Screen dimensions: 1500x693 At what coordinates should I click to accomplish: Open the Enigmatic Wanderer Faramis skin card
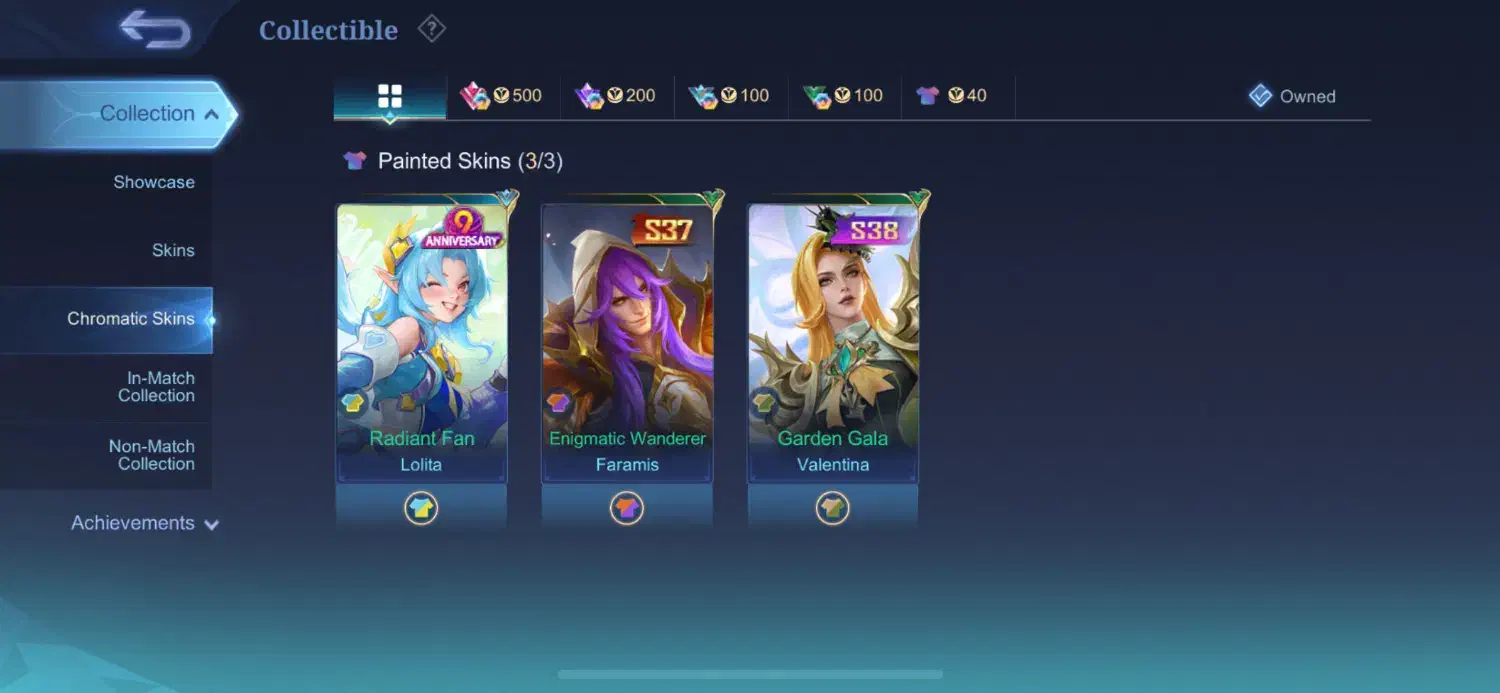click(x=627, y=342)
